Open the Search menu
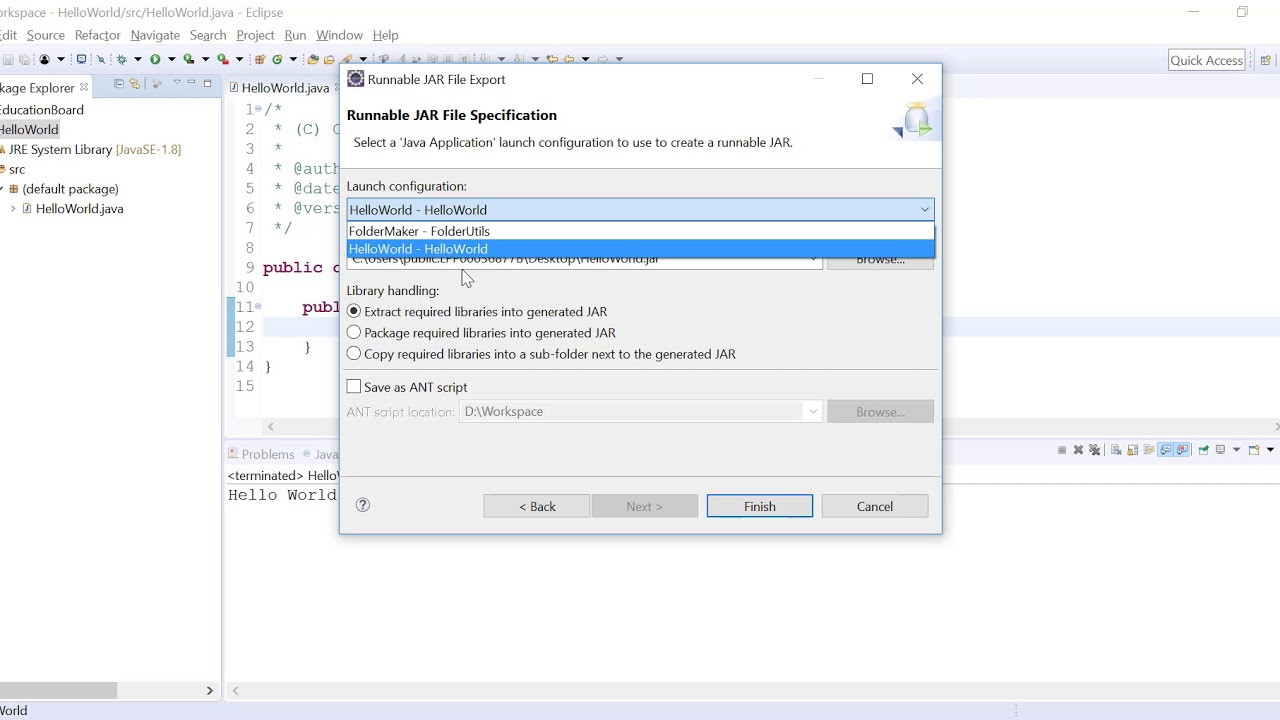 point(208,35)
